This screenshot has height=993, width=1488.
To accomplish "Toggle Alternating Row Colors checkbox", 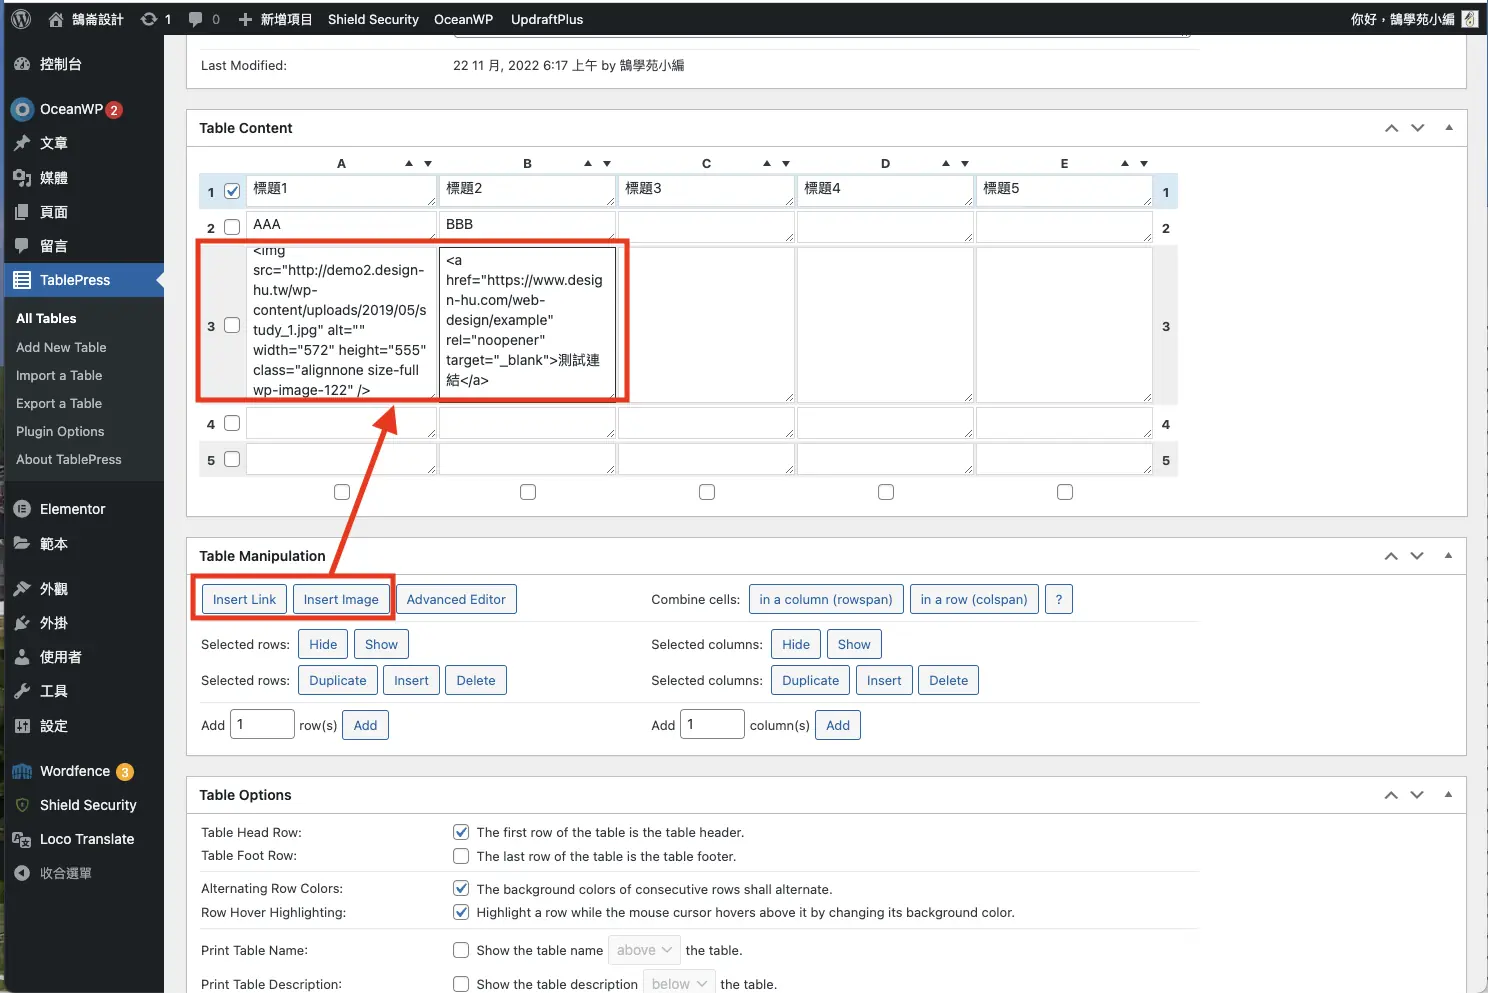I will (461, 888).
